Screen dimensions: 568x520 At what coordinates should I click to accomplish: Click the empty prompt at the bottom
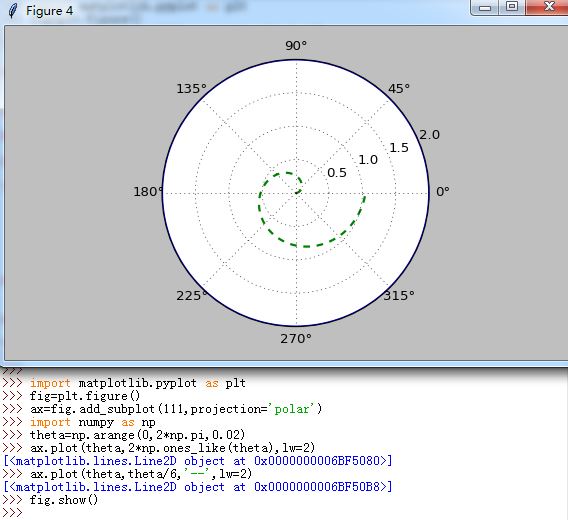12,513
